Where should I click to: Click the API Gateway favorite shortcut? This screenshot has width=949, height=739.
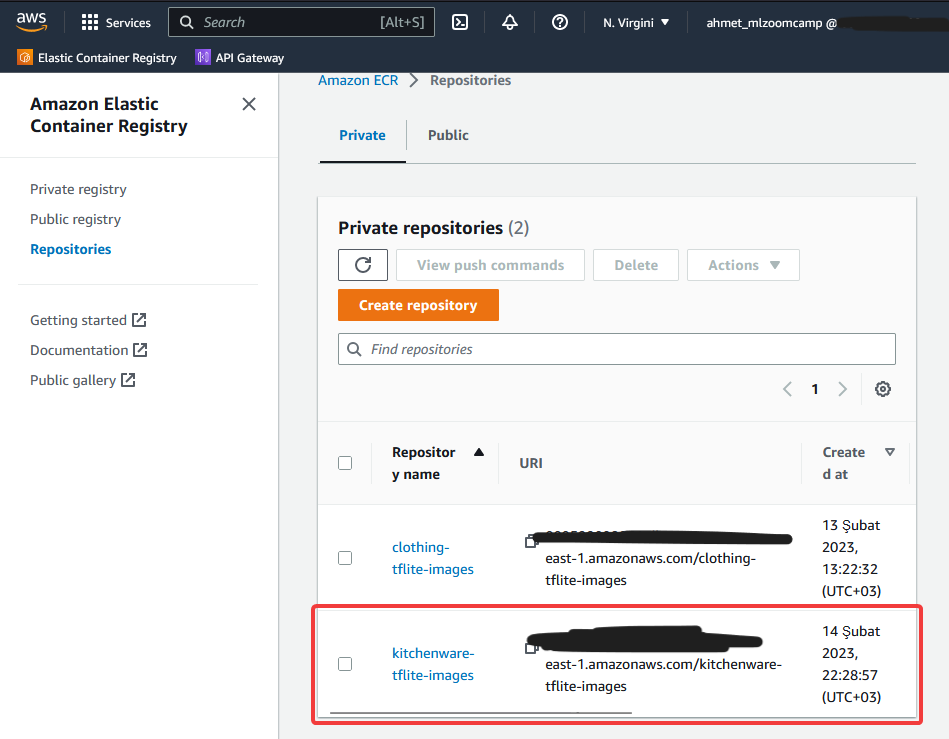click(x=240, y=57)
